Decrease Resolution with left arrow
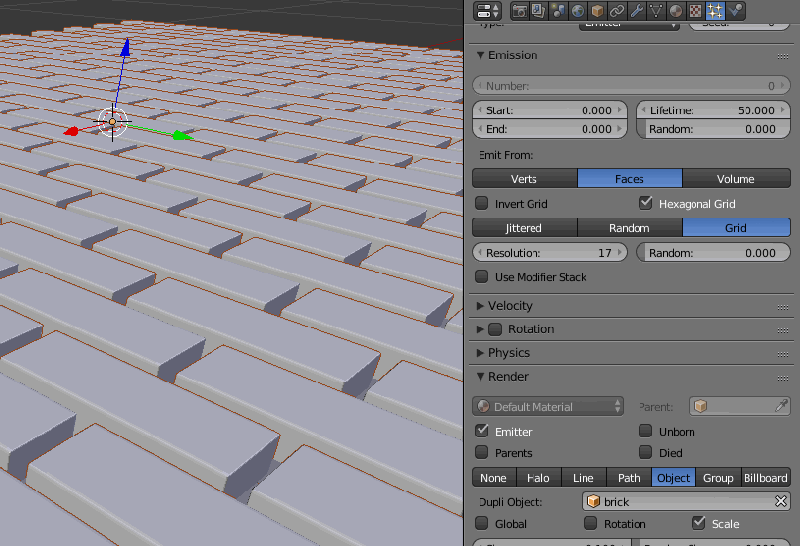 click(x=480, y=253)
